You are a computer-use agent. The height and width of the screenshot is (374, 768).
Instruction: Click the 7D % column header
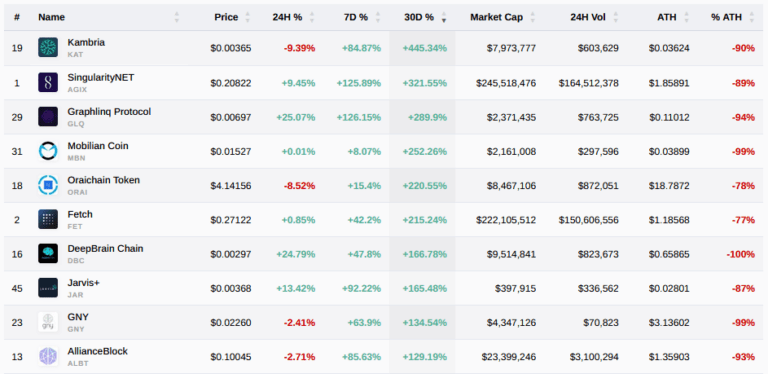pyautogui.click(x=356, y=17)
